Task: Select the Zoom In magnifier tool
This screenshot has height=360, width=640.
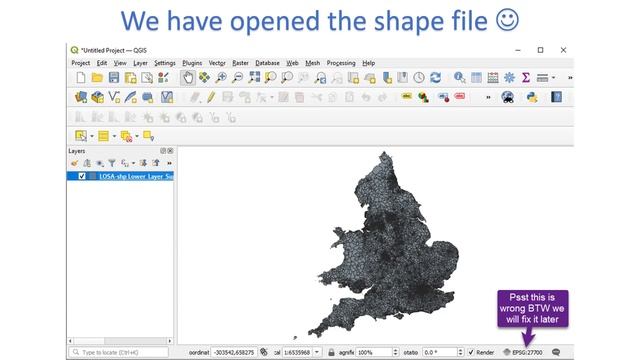Action: [x=221, y=78]
